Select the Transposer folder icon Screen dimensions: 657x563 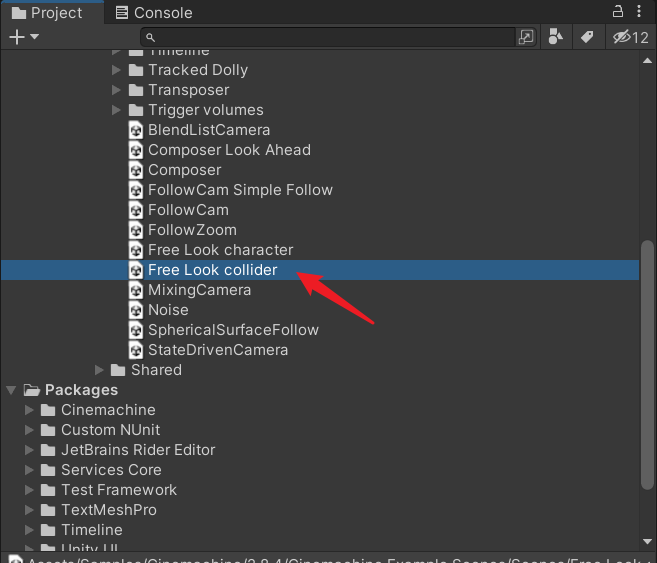click(136, 90)
